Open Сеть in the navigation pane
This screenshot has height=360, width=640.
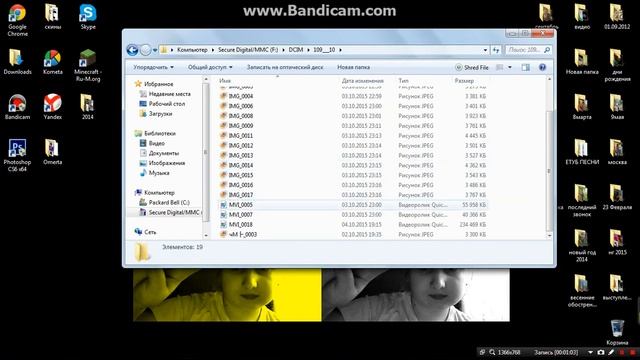tap(145, 232)
